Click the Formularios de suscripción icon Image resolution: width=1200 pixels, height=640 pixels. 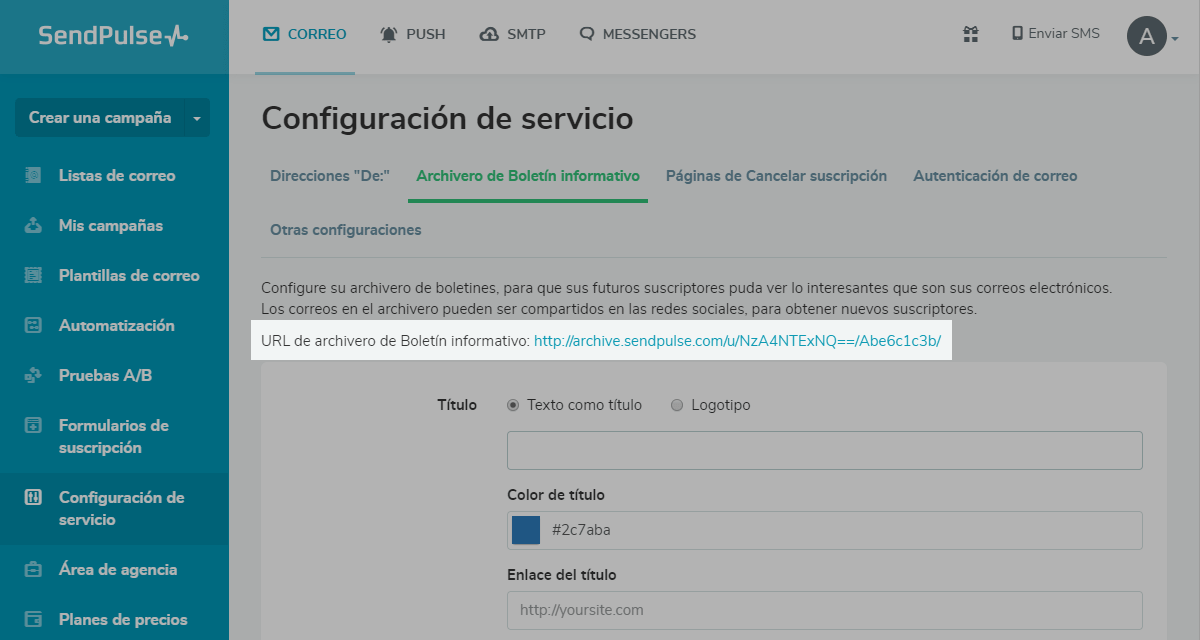(x=33, y=426)
